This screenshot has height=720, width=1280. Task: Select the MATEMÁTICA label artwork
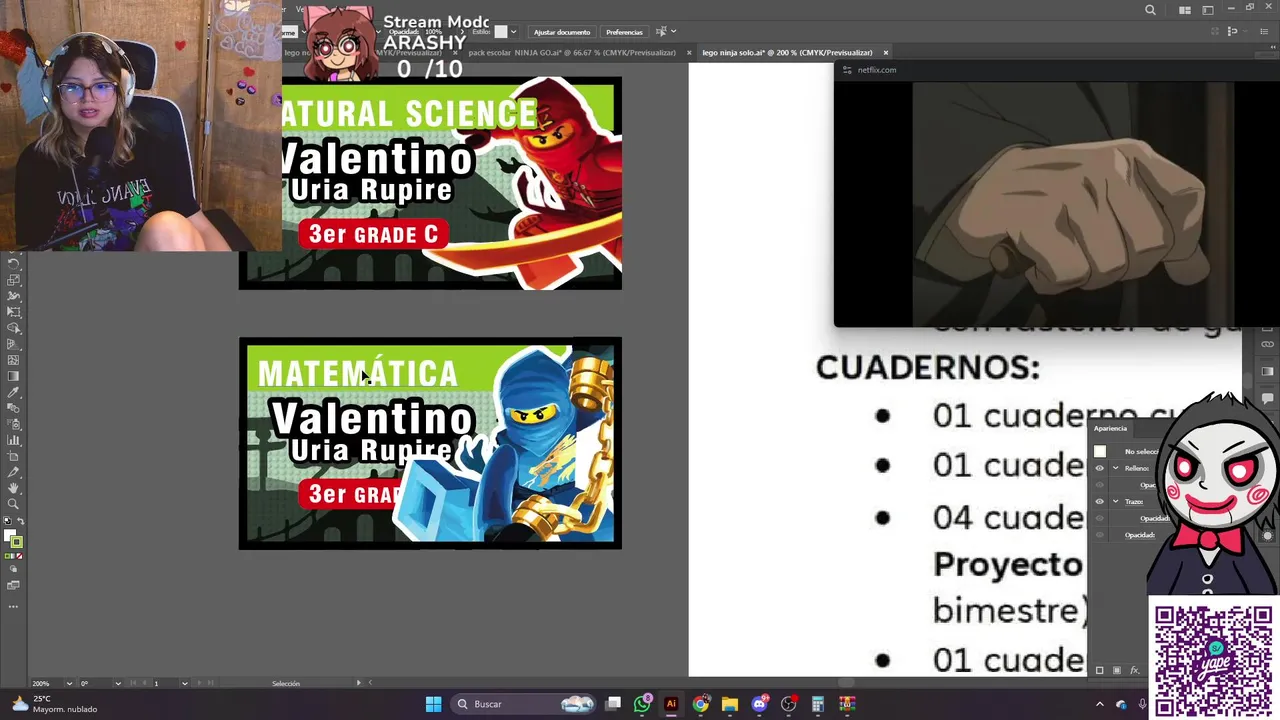[430, 443]
